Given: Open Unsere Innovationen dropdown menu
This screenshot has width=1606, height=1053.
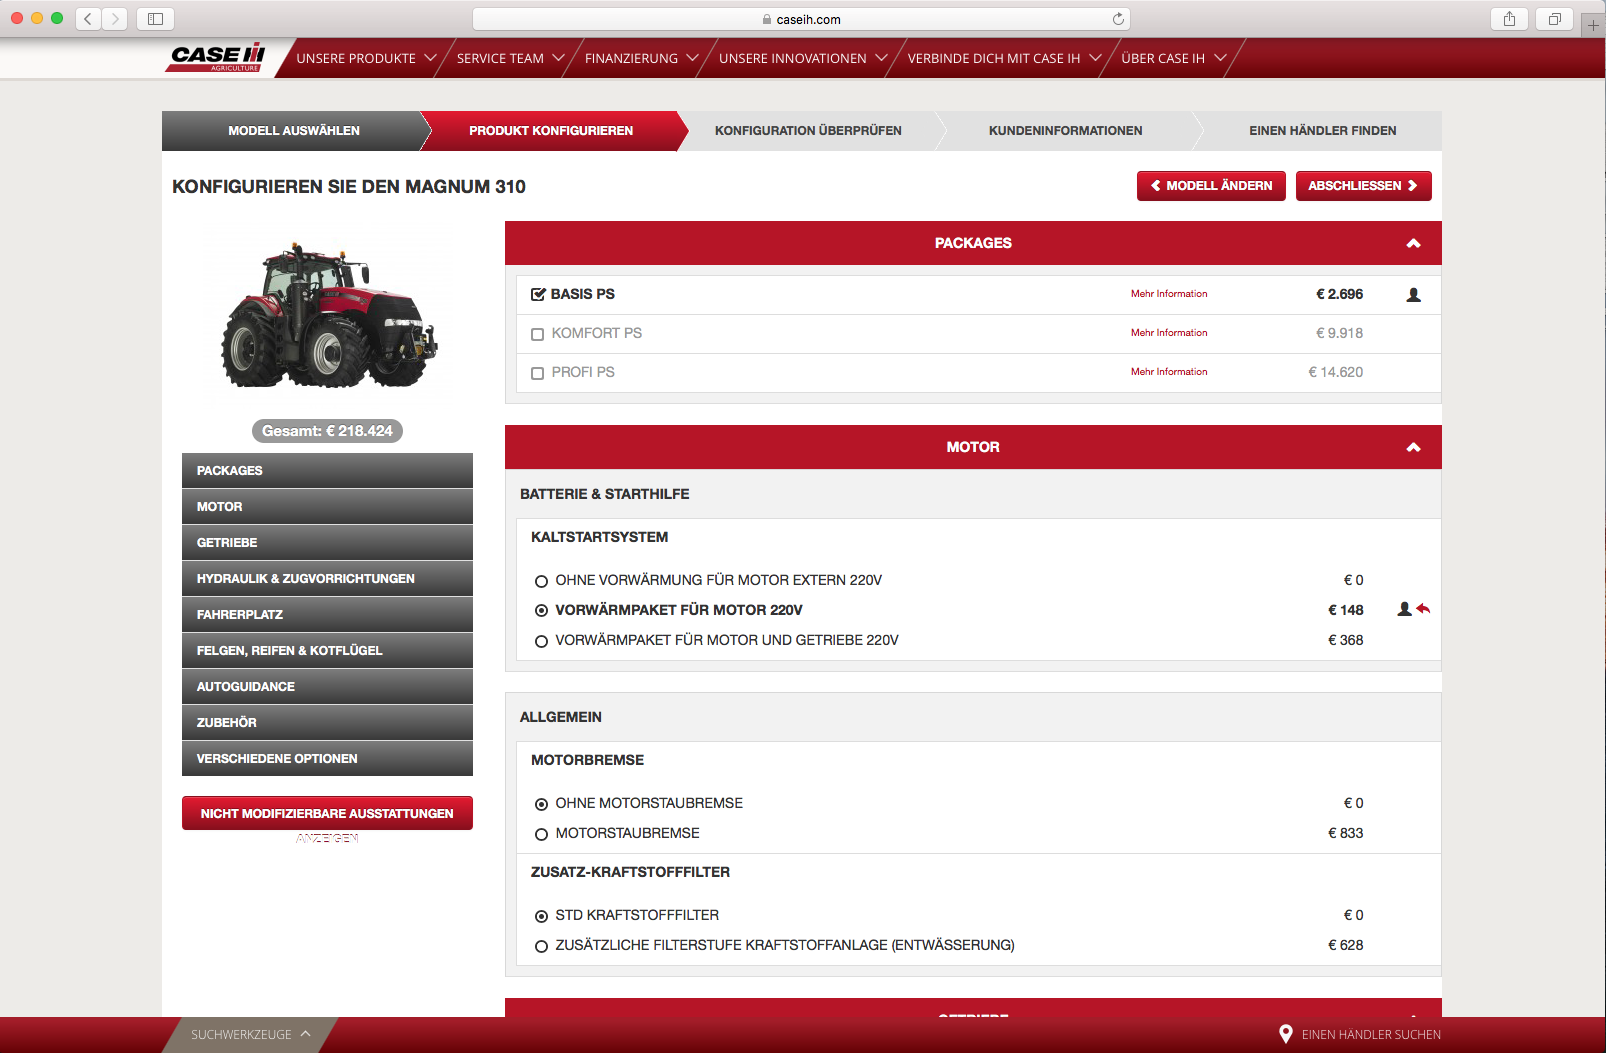Looking at the screenshot, I should click(x=803, y=58).
